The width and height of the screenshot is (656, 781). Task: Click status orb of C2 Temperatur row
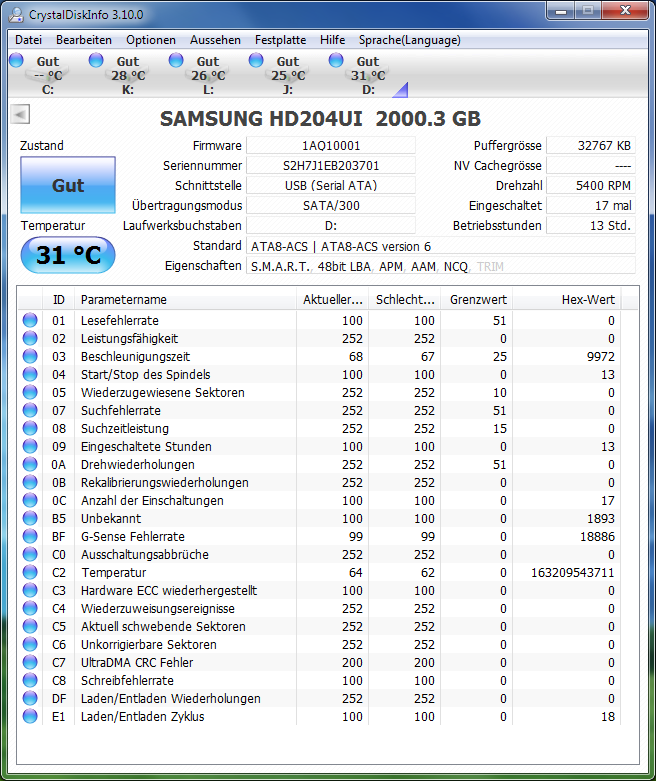(30, 572)
